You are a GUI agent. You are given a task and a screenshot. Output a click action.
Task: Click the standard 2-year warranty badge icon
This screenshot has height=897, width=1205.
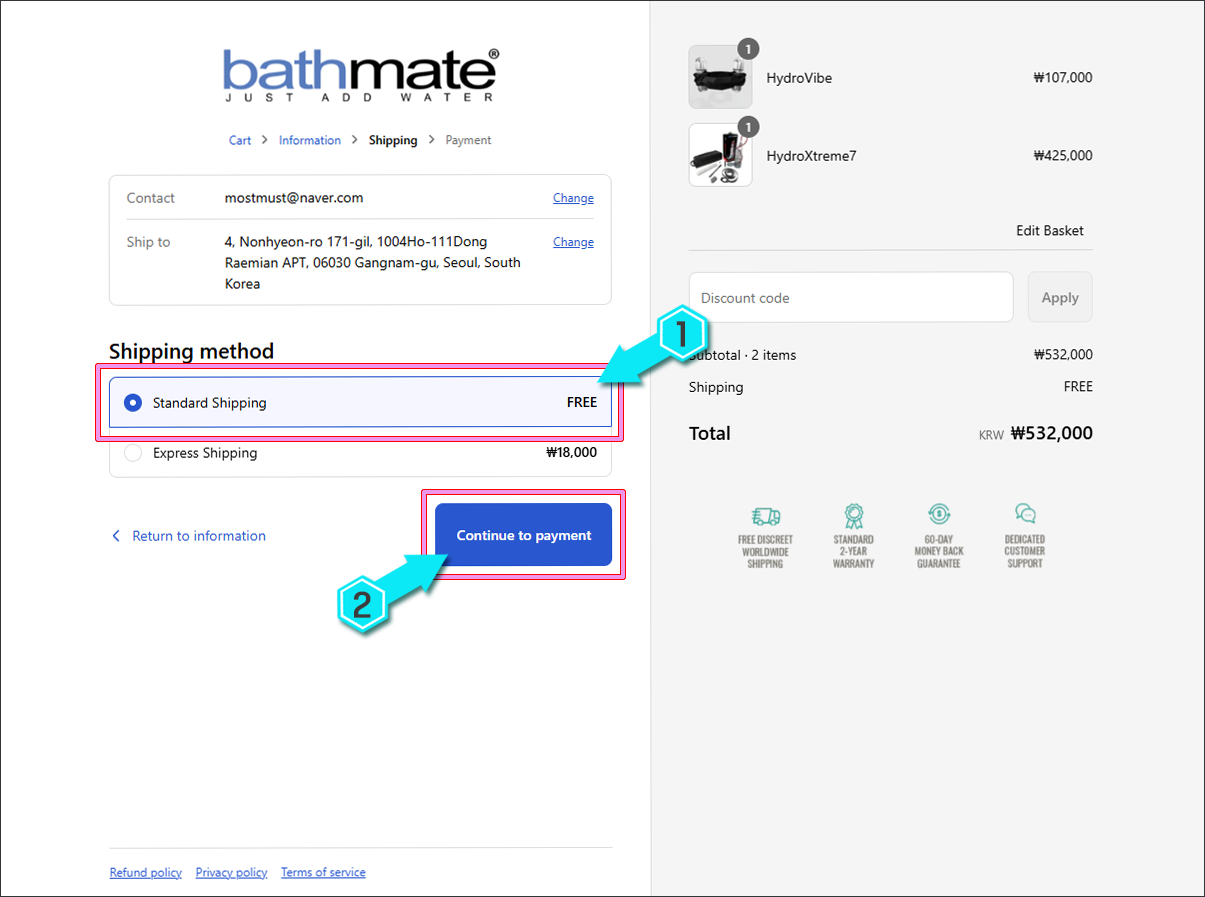(x=854, y=516)
